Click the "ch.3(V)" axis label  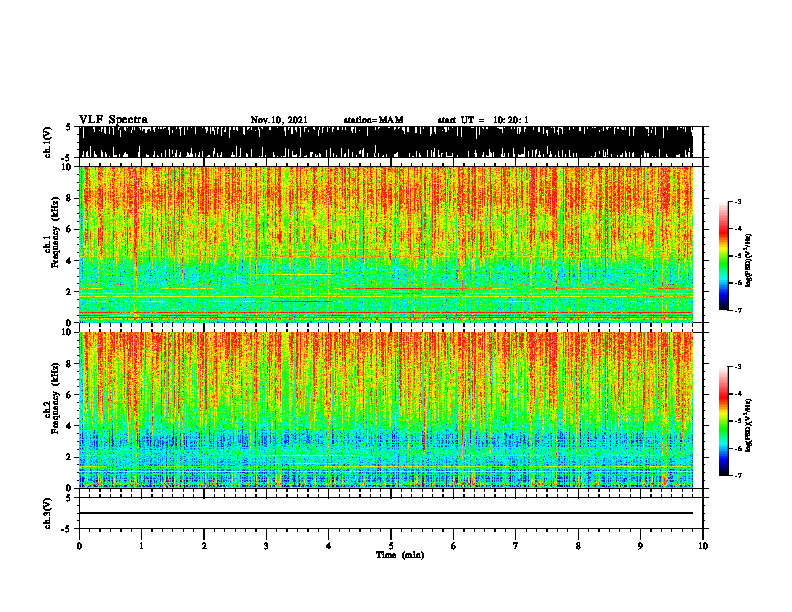click(x=47, y=513)
